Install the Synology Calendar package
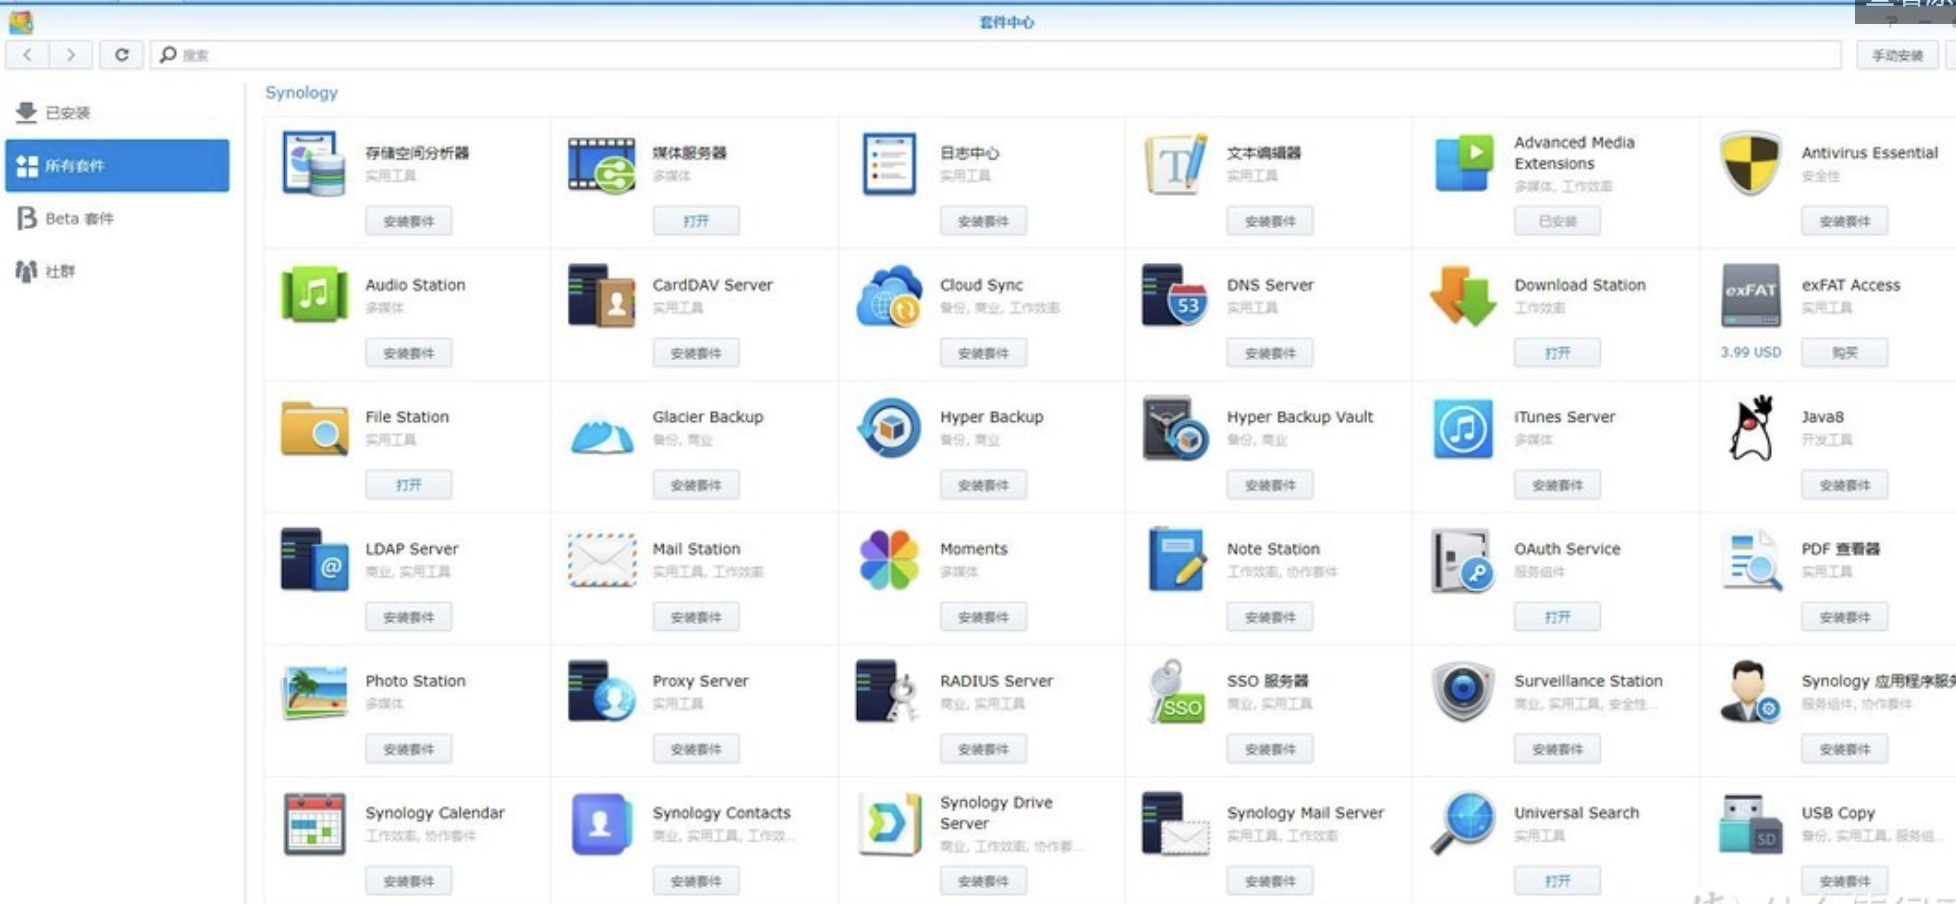Screen dimensions: 1956x904 409,881
